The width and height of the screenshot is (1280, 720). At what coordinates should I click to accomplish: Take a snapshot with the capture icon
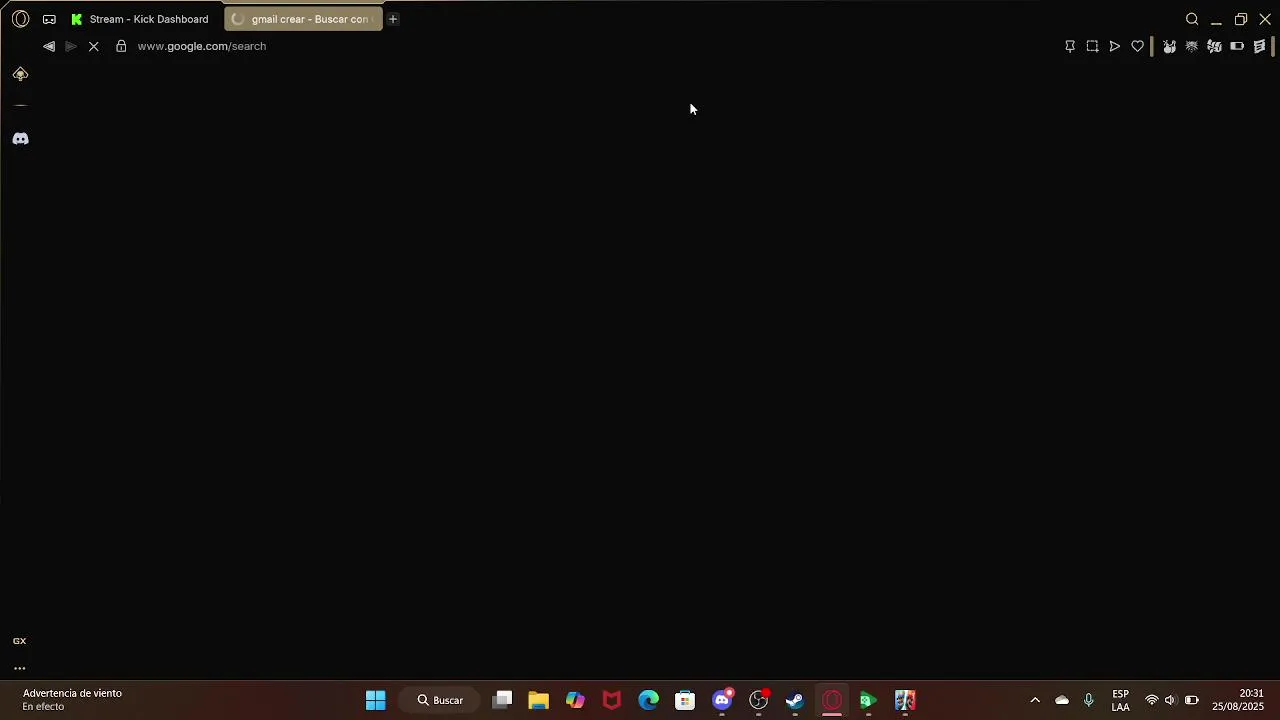point(1092,46)
